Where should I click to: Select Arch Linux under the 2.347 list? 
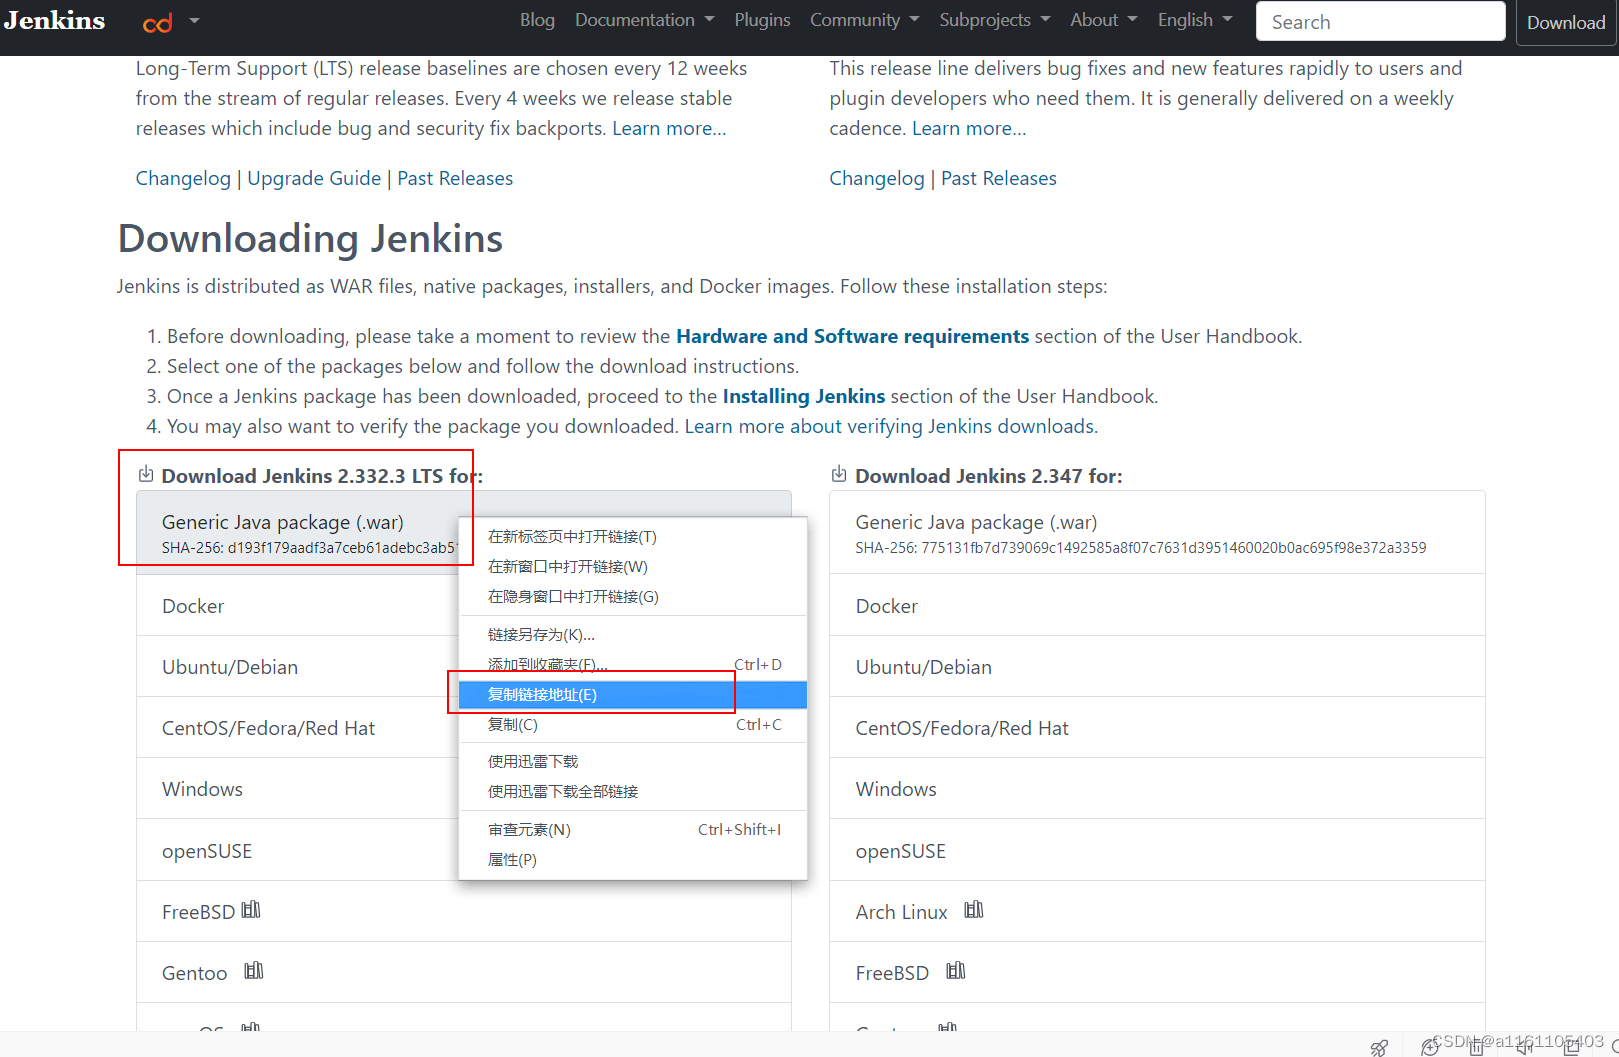point(1157,911)
